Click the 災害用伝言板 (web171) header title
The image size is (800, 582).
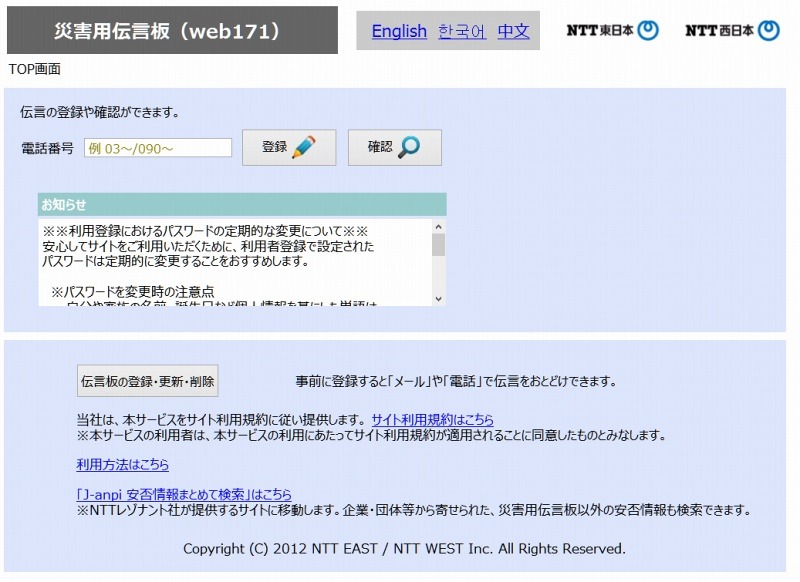pos(172,30)
